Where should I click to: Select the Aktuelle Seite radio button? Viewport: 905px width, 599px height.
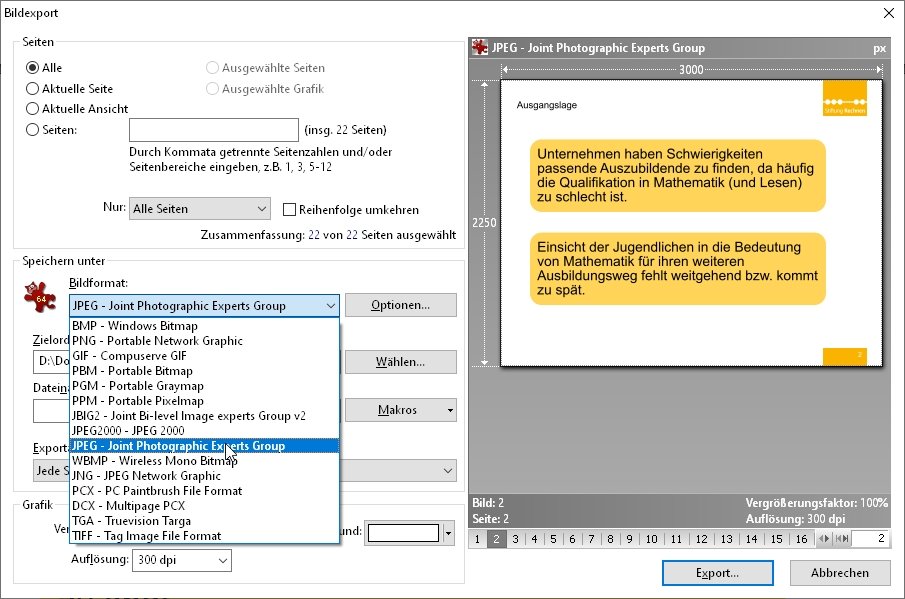click(32, 89)
